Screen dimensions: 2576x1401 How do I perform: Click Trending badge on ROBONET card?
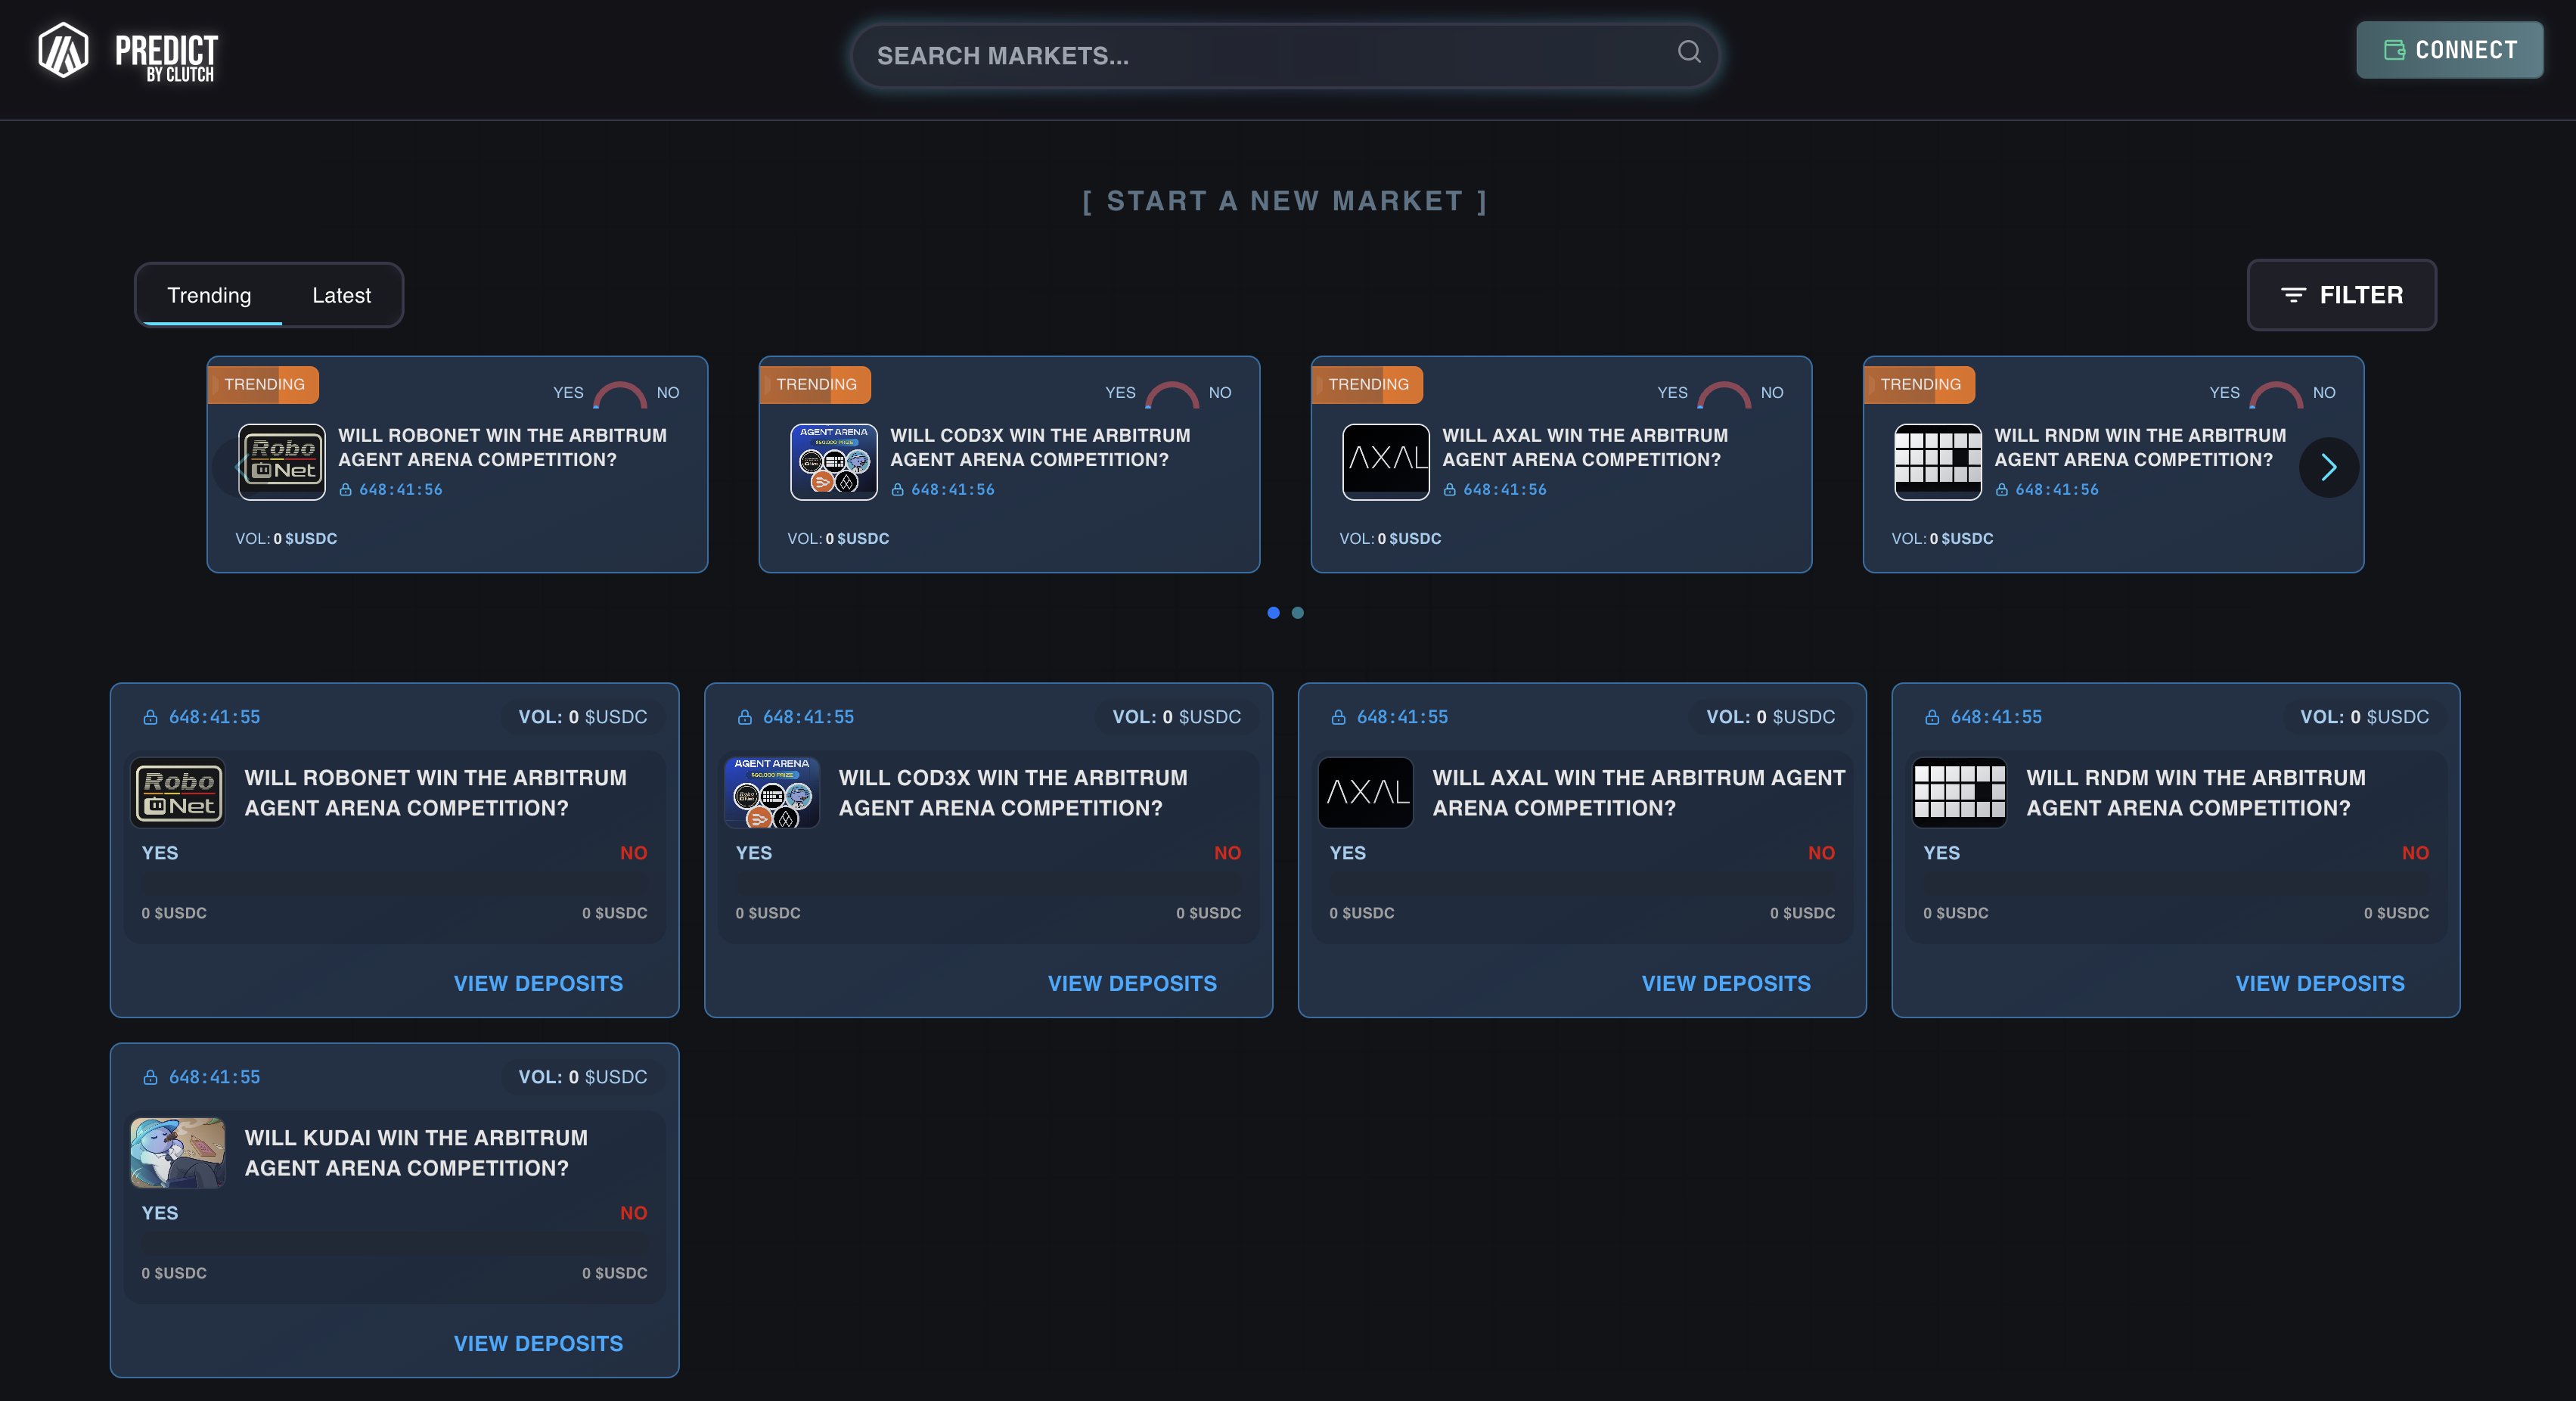(x=264, y=384)
